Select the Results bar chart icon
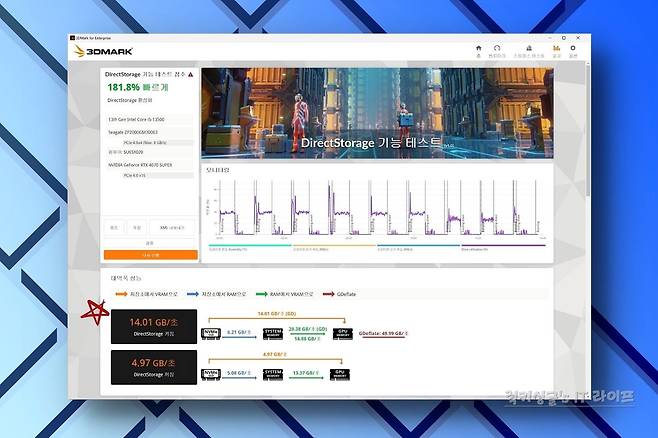Screen dimensions: 658x438 click(x=555, y=49)
